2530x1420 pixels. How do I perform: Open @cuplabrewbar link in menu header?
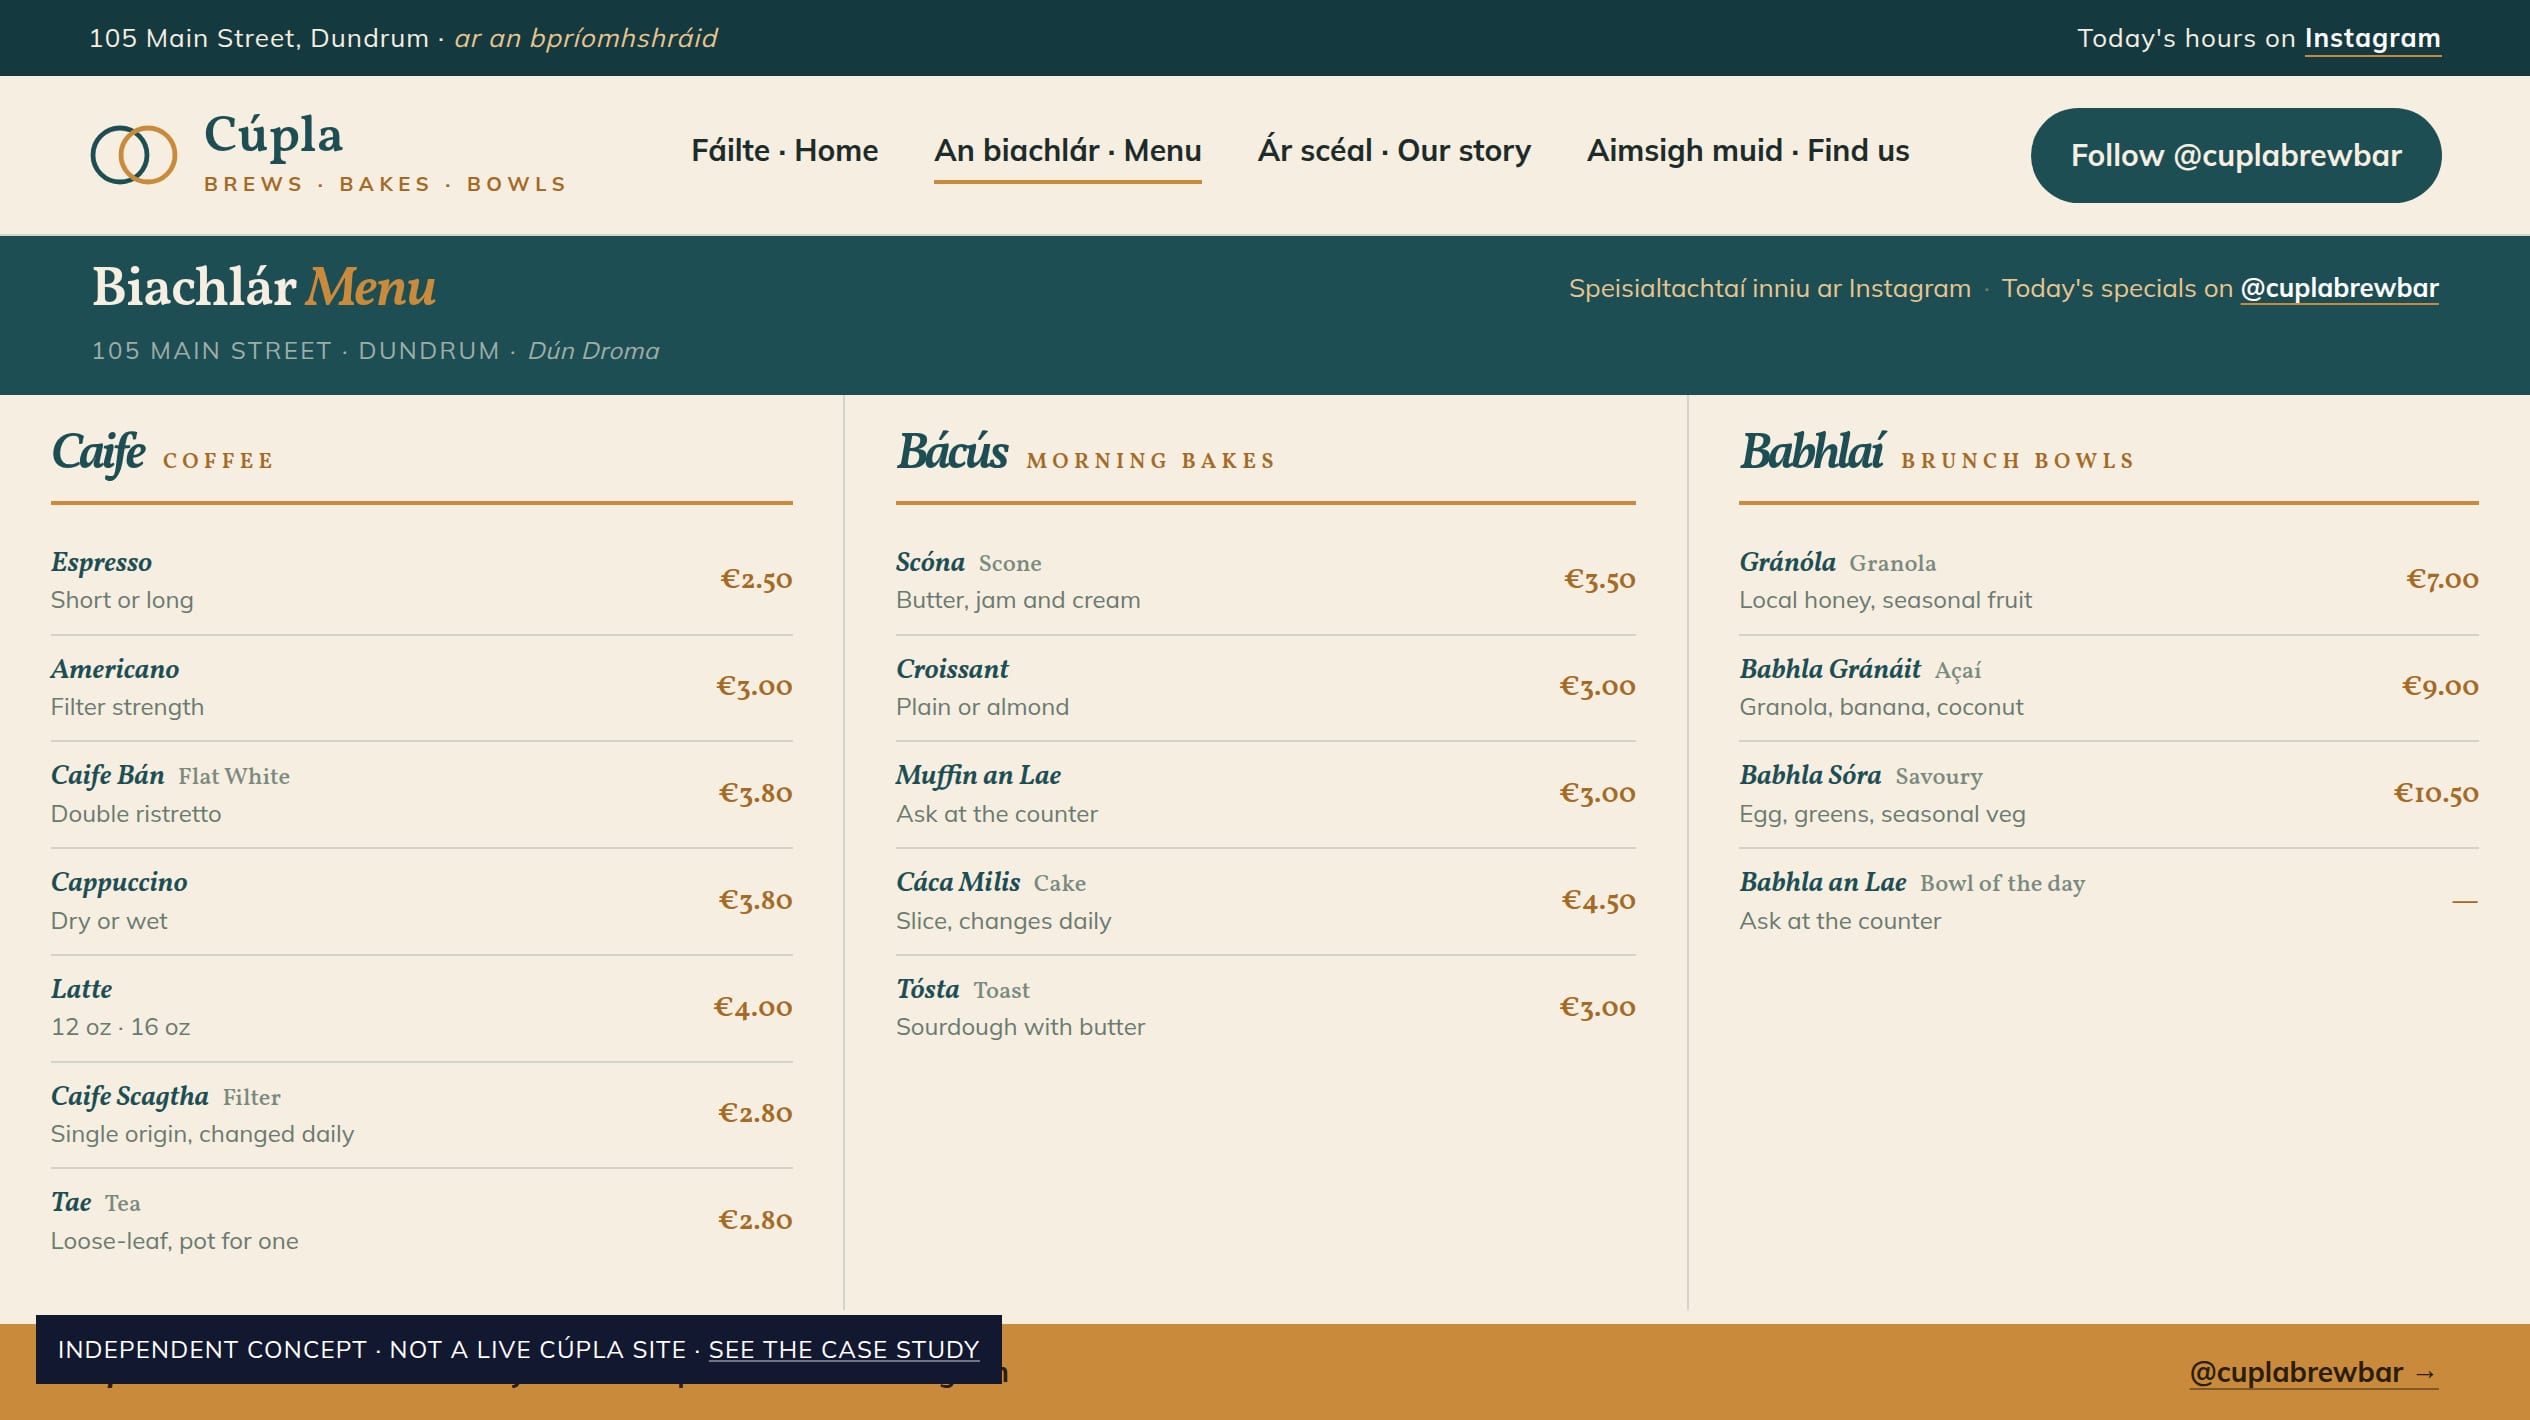pos(2339,288)
